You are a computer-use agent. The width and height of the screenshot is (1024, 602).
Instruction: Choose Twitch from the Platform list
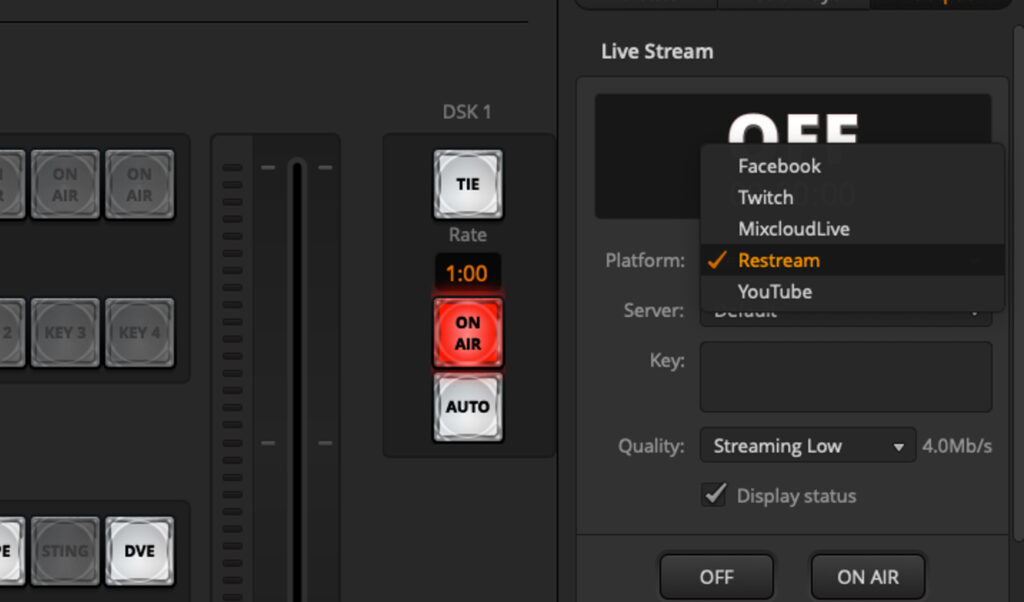click(852, 197)
